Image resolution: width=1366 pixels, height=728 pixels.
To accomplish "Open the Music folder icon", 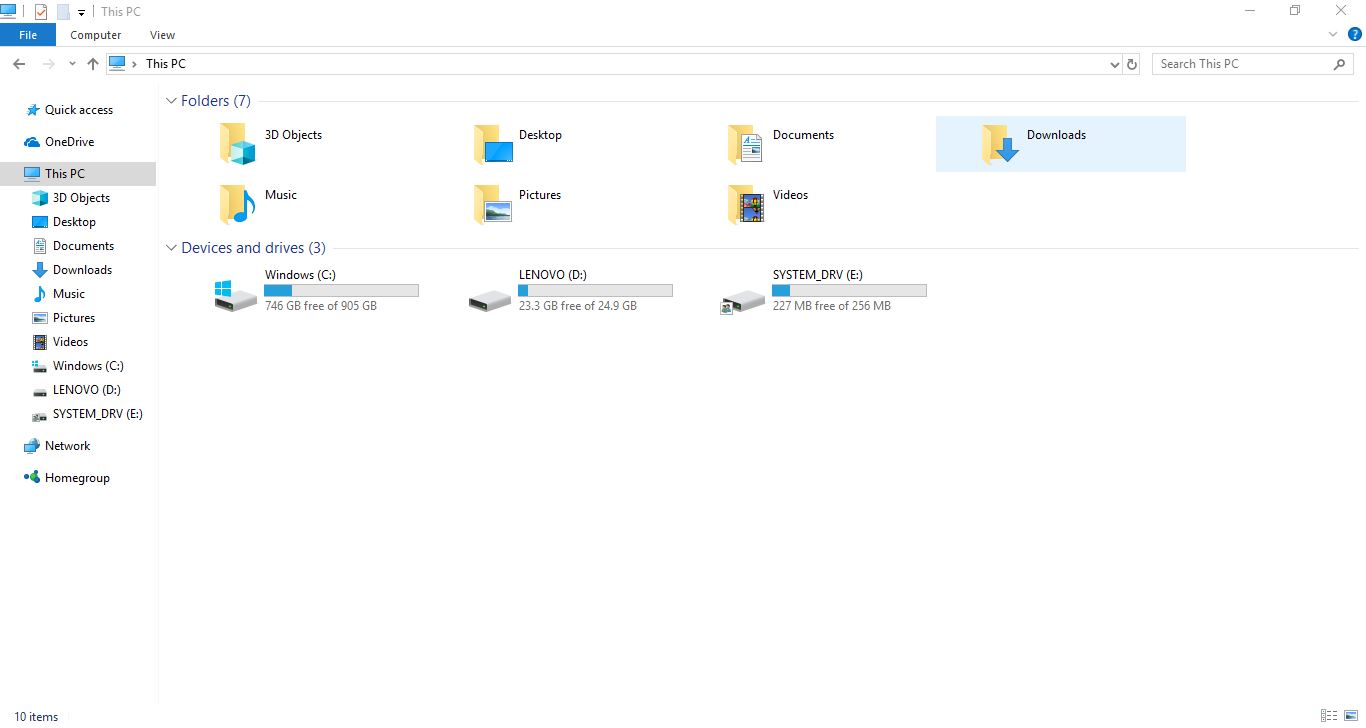I will [237, 204].
